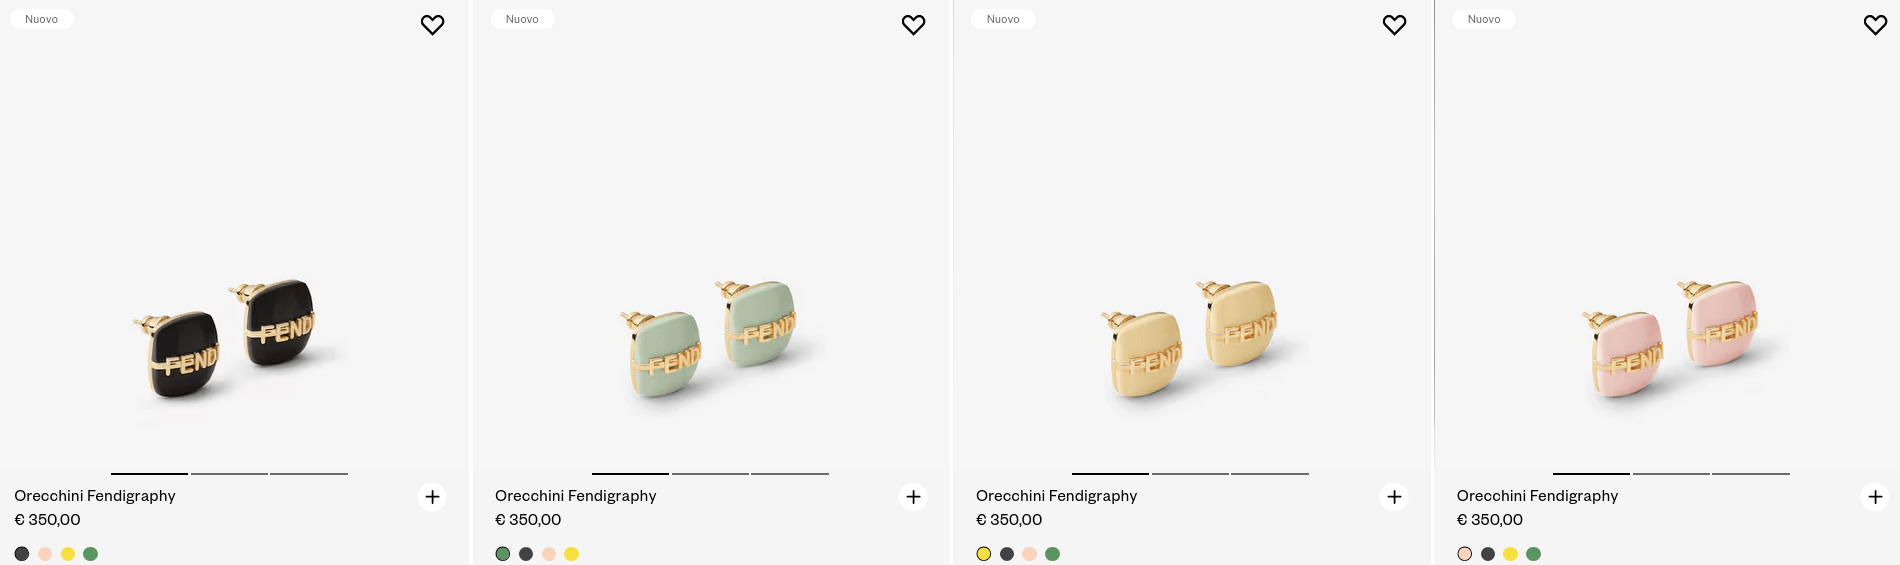The image size is (1900, 565).
Task: Click plus icon on green earrings card
Action: [x=913, y=497]
